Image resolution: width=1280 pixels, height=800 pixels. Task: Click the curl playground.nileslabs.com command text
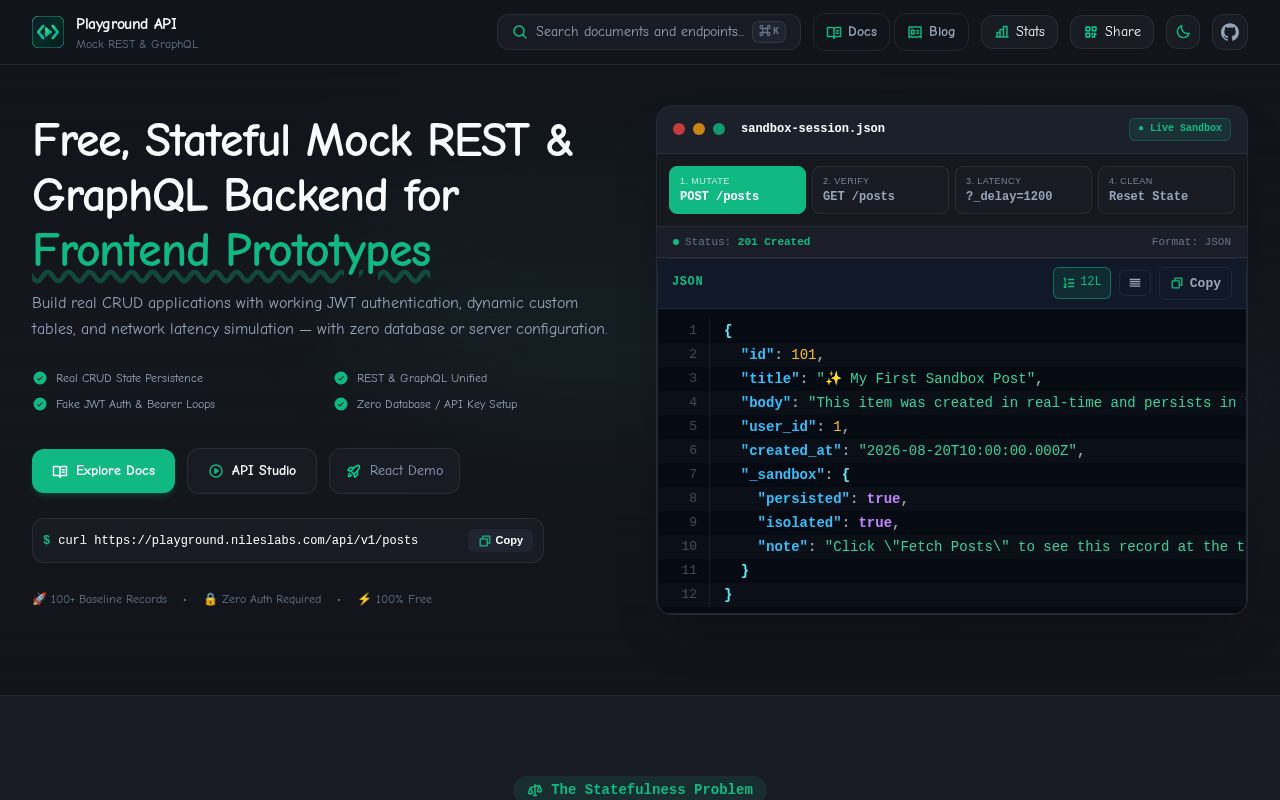(238, 541)
